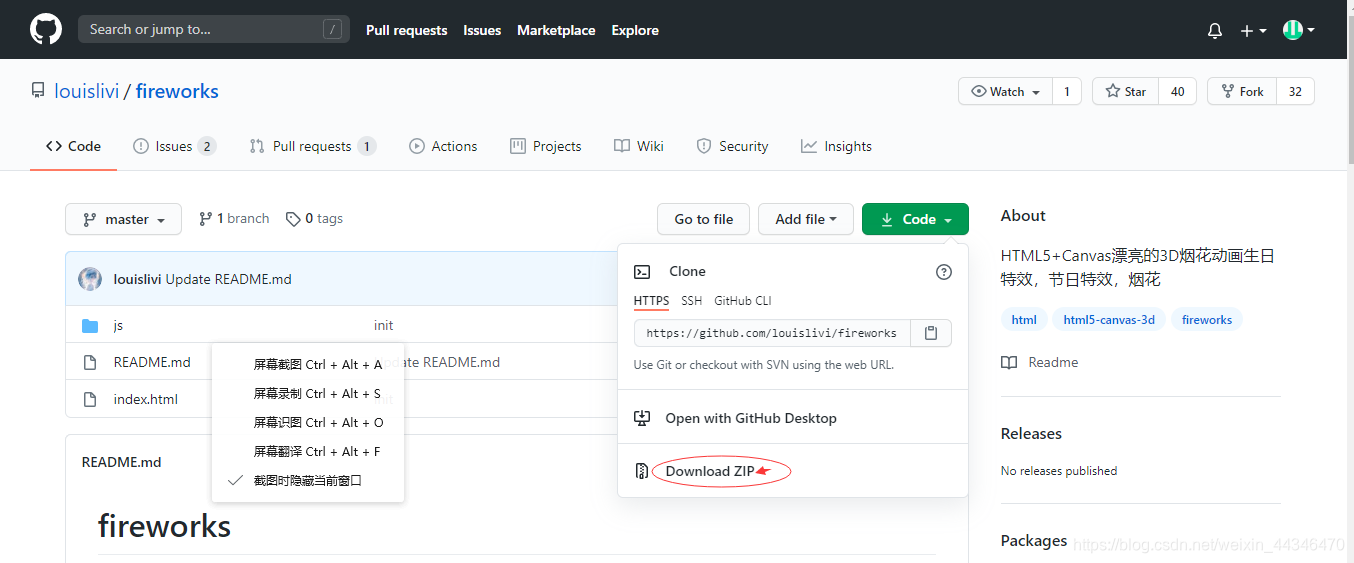Switch to the Insights tab
This screenshot has width=1354, height=563.
pyautogui.click(x=836, y=146)
